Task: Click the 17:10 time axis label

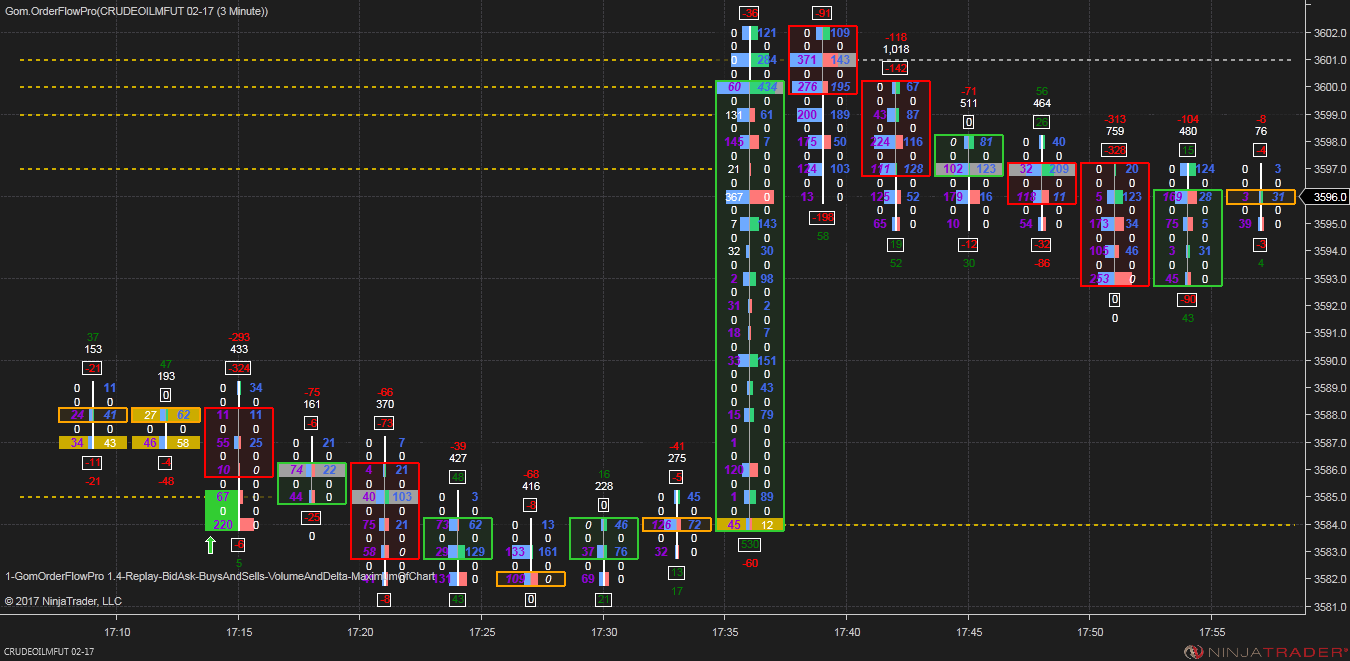Action: [x=118, y=633]
